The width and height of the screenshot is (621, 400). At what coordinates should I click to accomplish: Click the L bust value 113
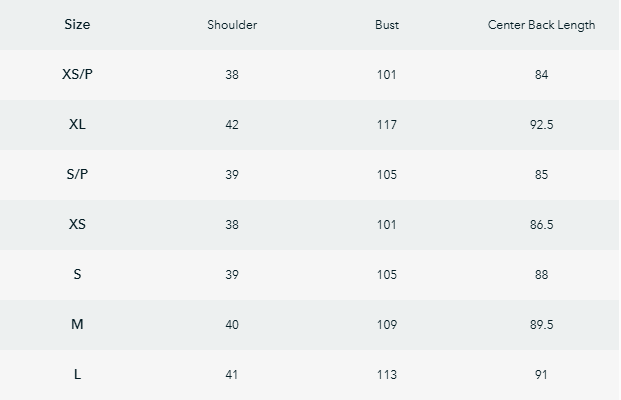pos(387,375)
